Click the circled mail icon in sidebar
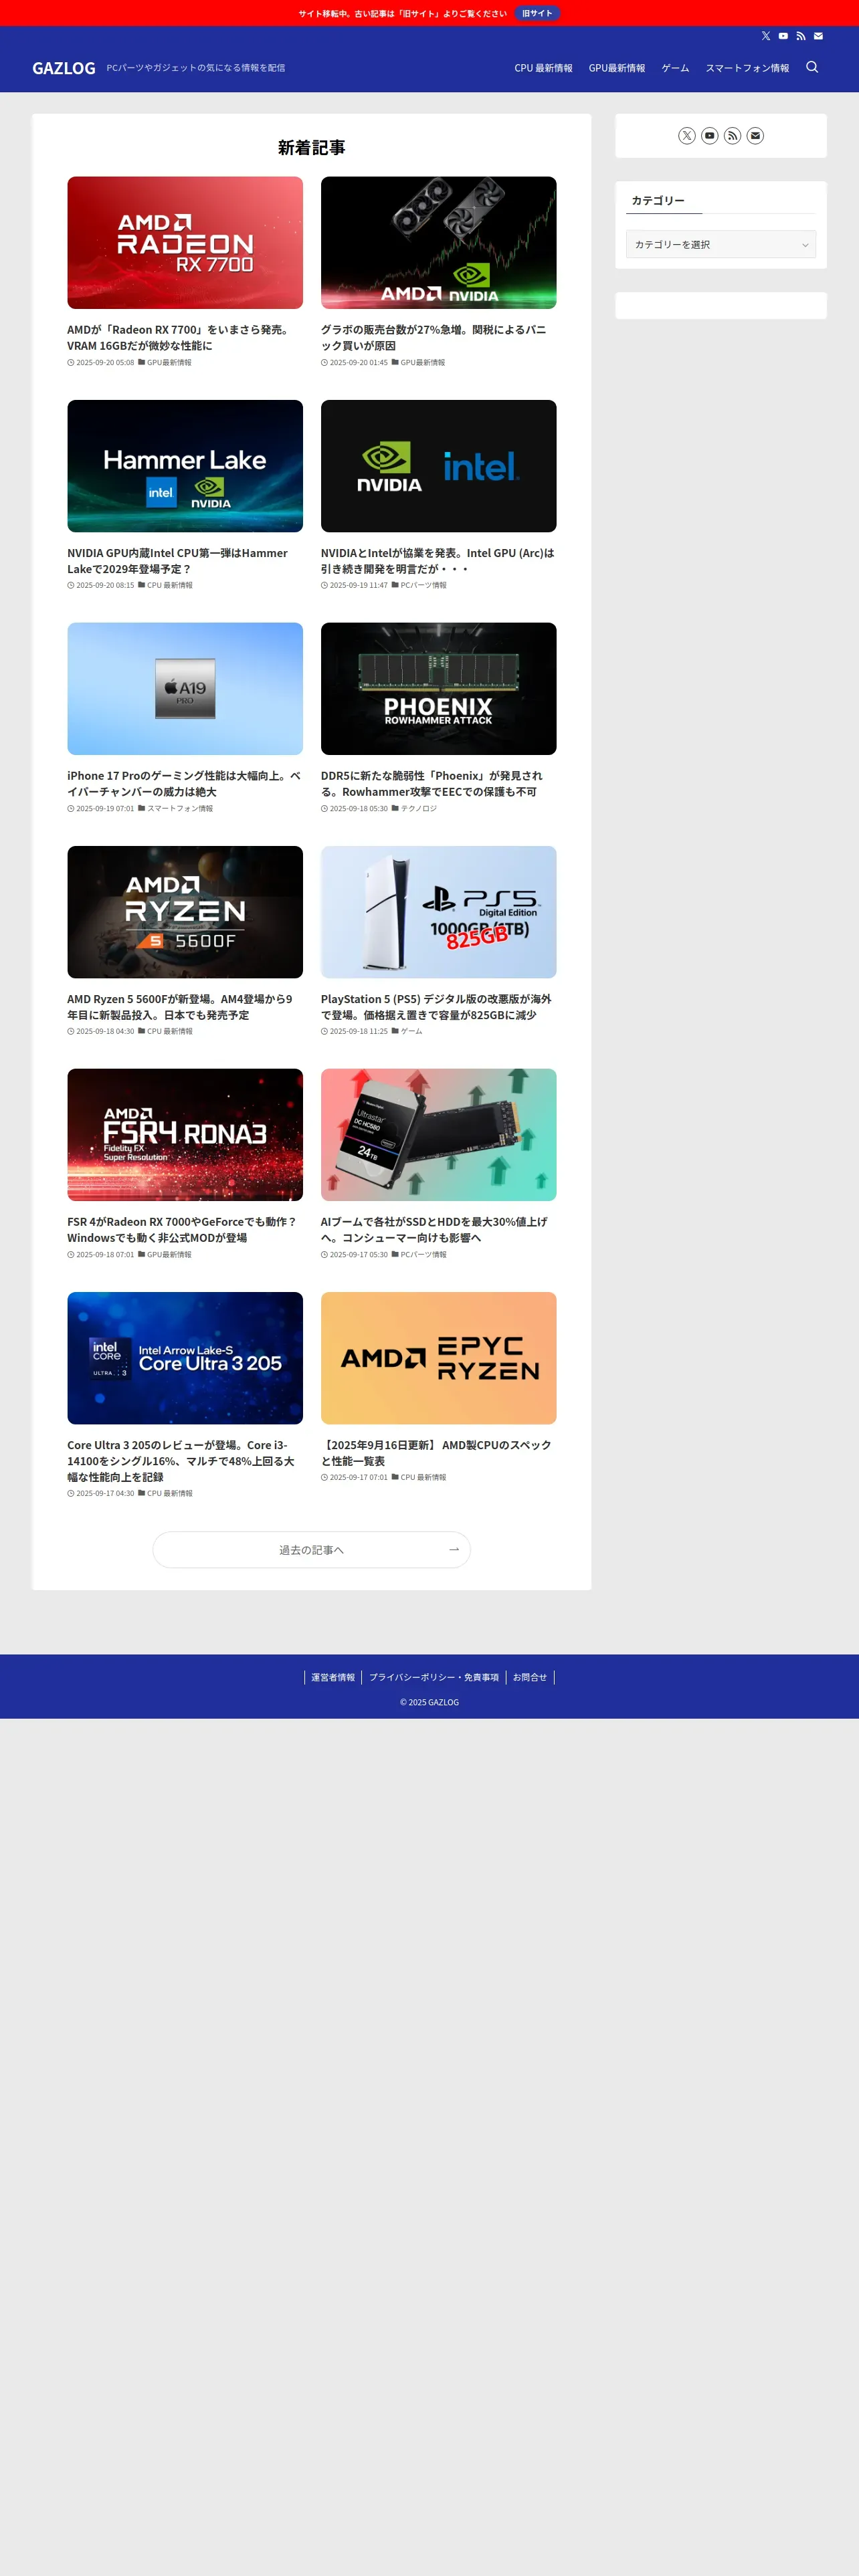Image resolution: width=859 pixels, height=2576 pixels. (x=755, y=136)
